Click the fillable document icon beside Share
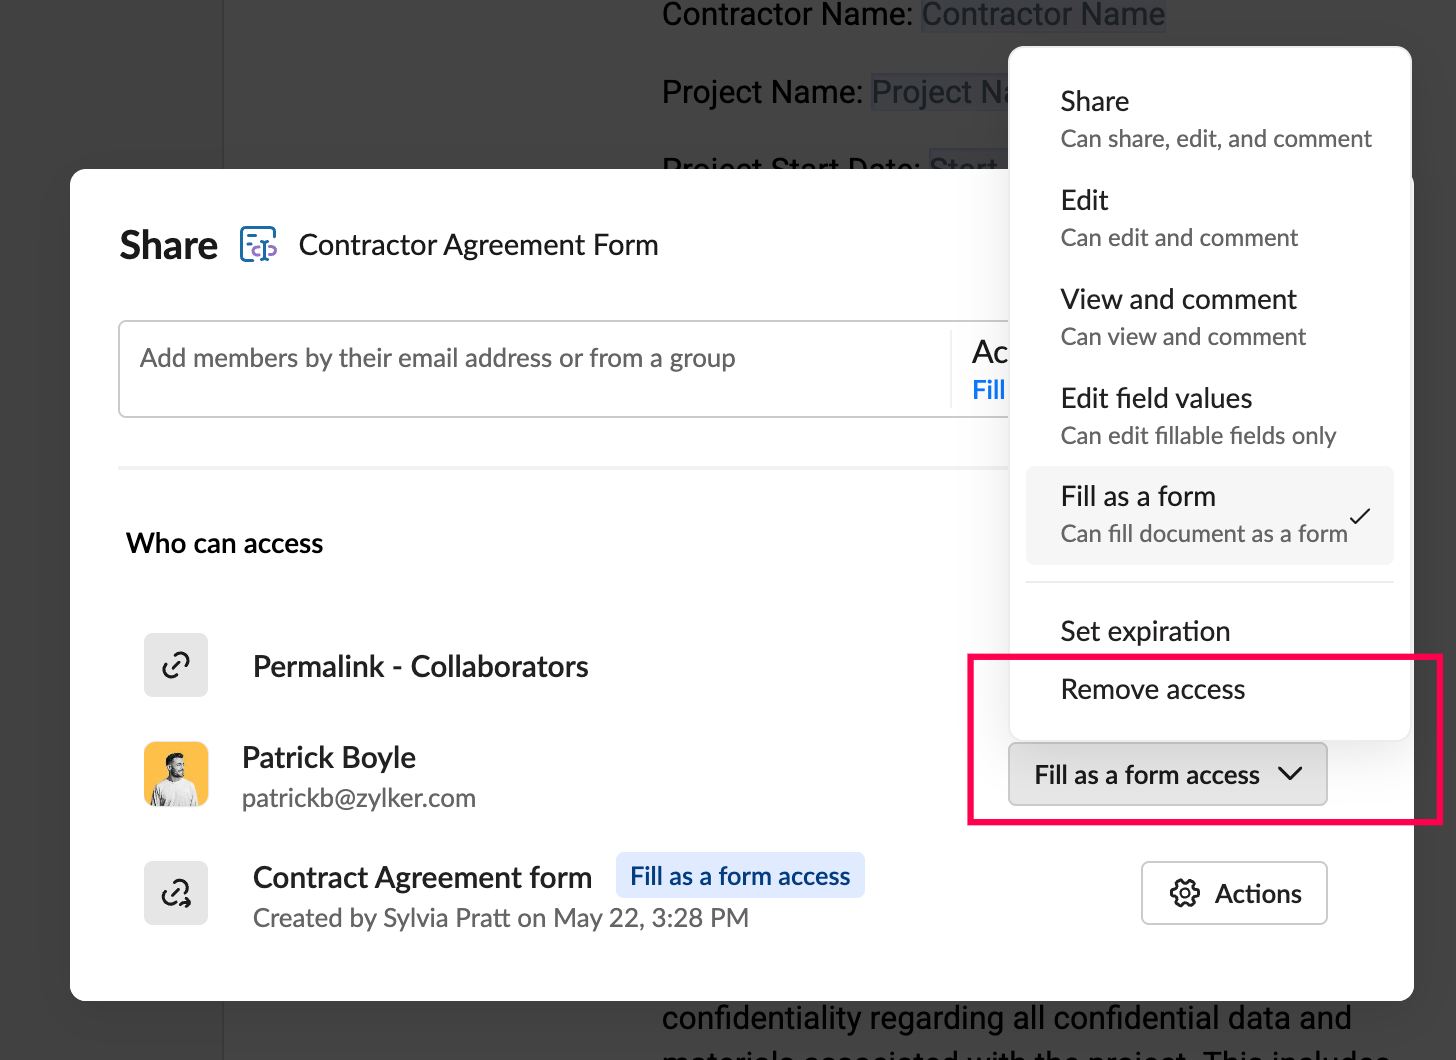 pyautogui.click(x=258, y=245)
